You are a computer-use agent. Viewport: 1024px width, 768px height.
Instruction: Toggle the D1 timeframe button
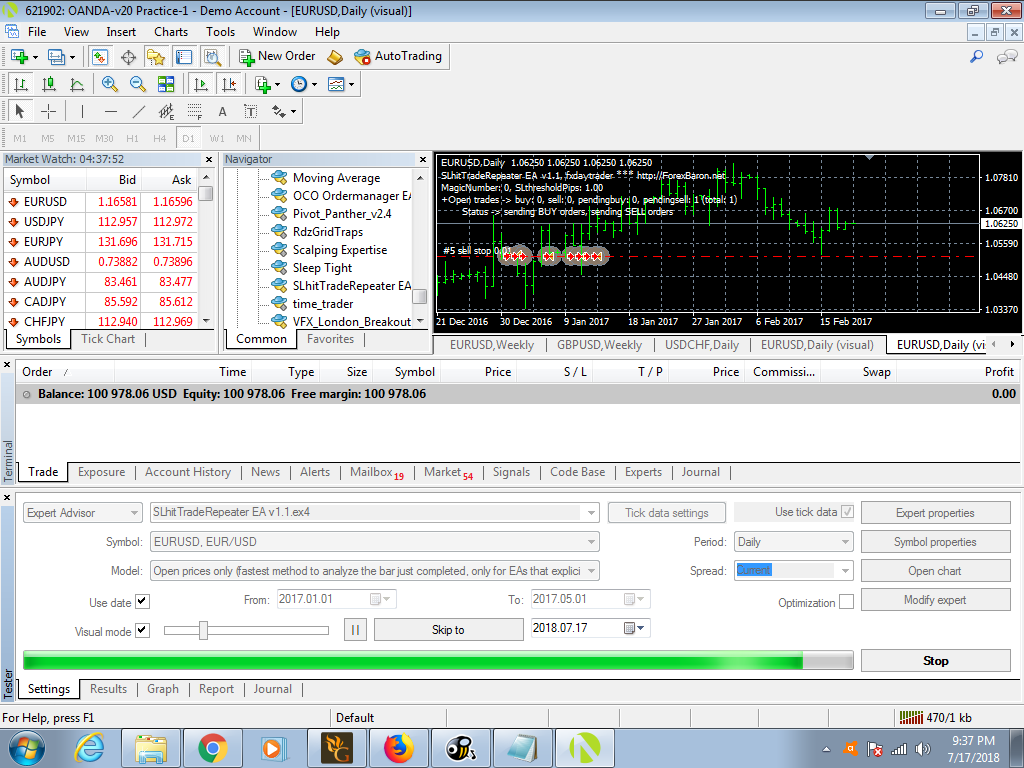coord(188,138)
